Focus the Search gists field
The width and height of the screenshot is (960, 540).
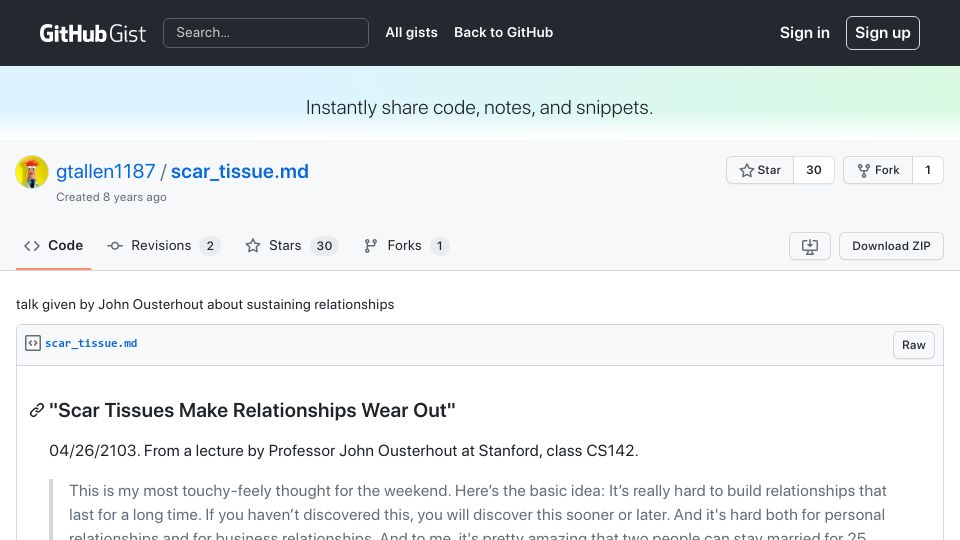pos(266,33)
